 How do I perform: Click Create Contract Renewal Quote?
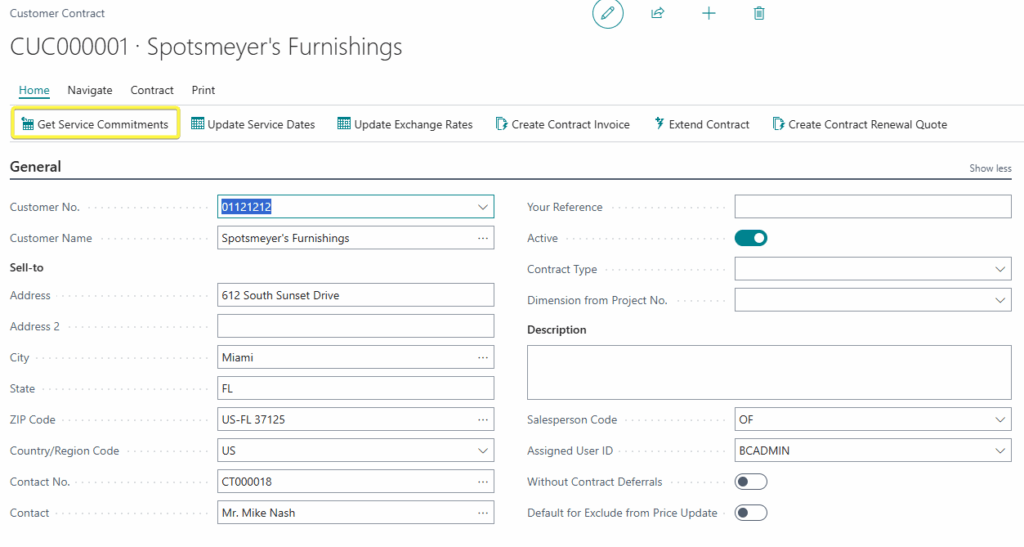859,124
